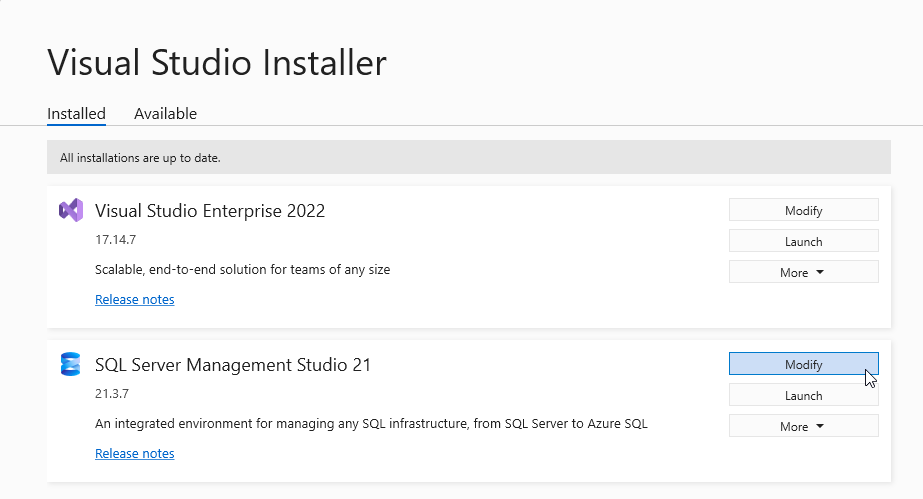The image size is (923, 499).
Task: Expand More dropdown for SQL Server Management Studio
Action: pyautogui.click(x=803, y=426)
